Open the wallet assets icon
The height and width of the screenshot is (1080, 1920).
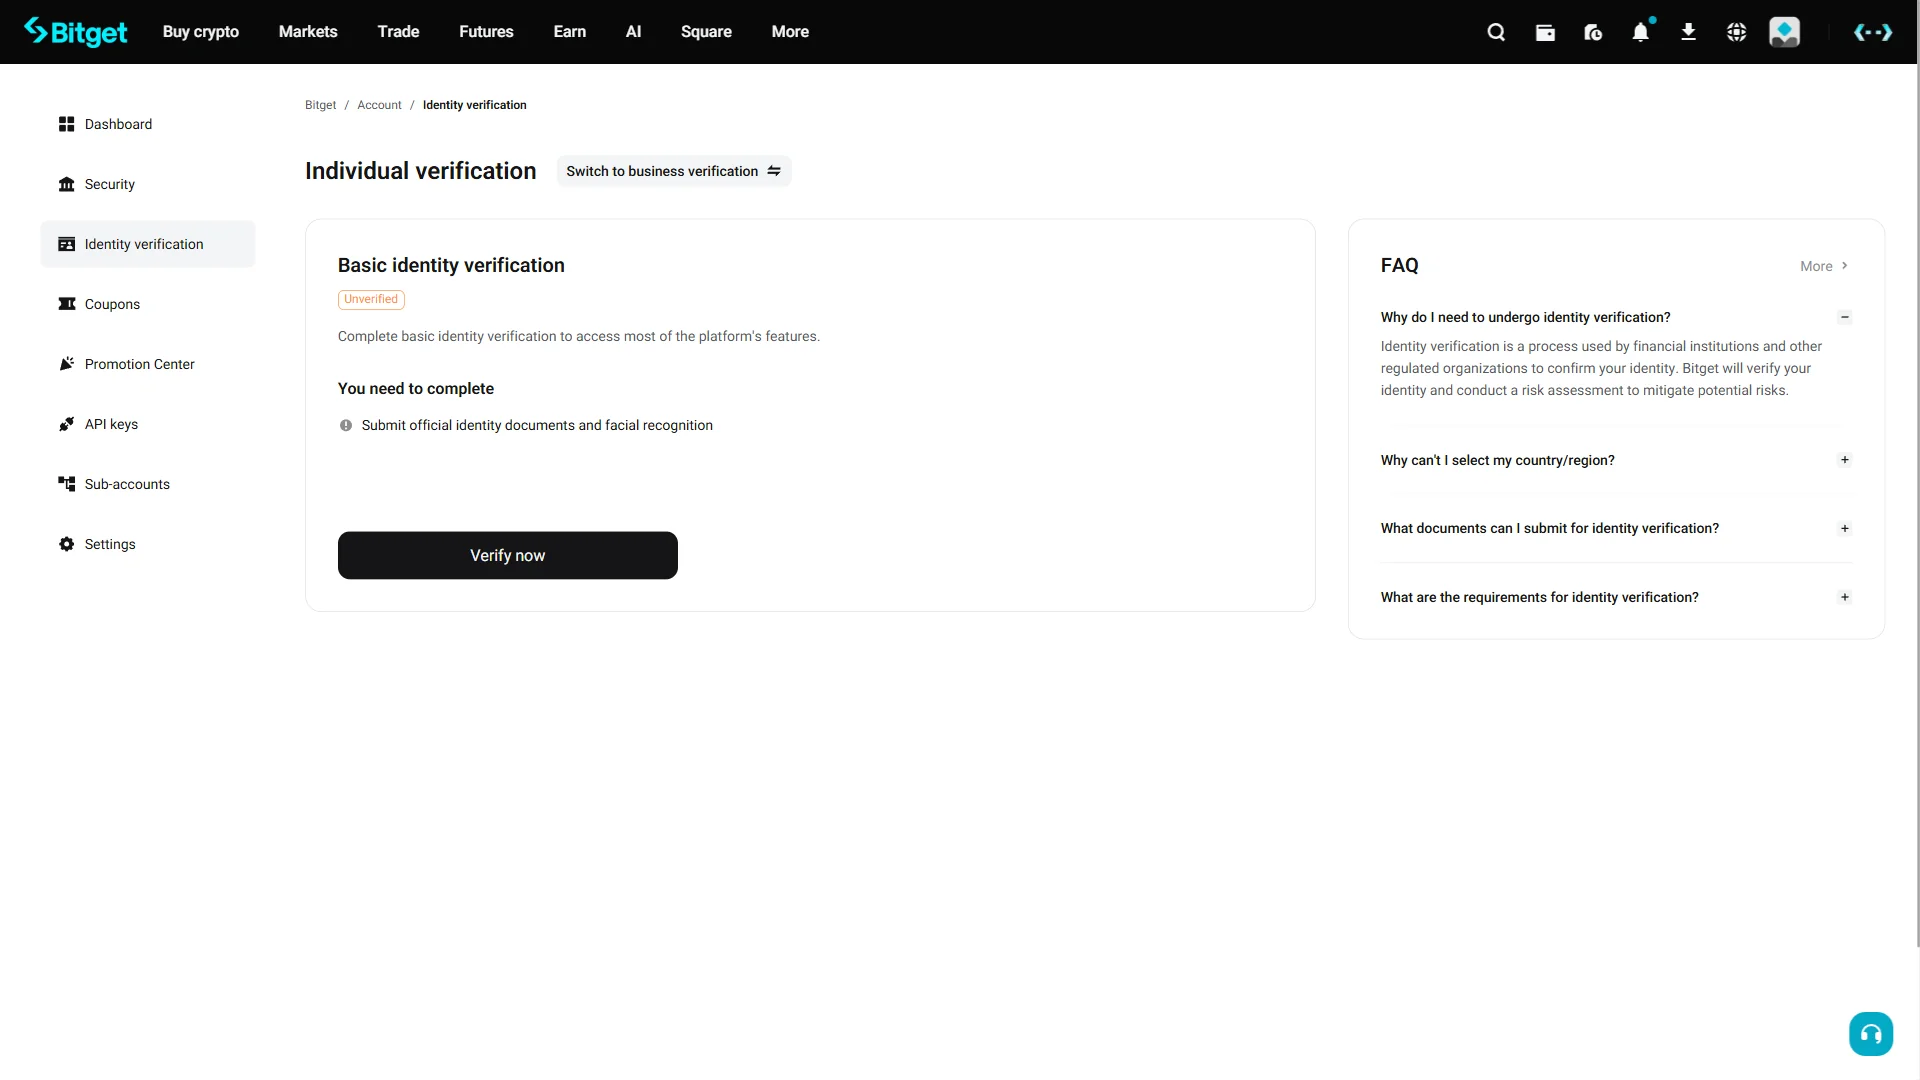[1545, 32]
